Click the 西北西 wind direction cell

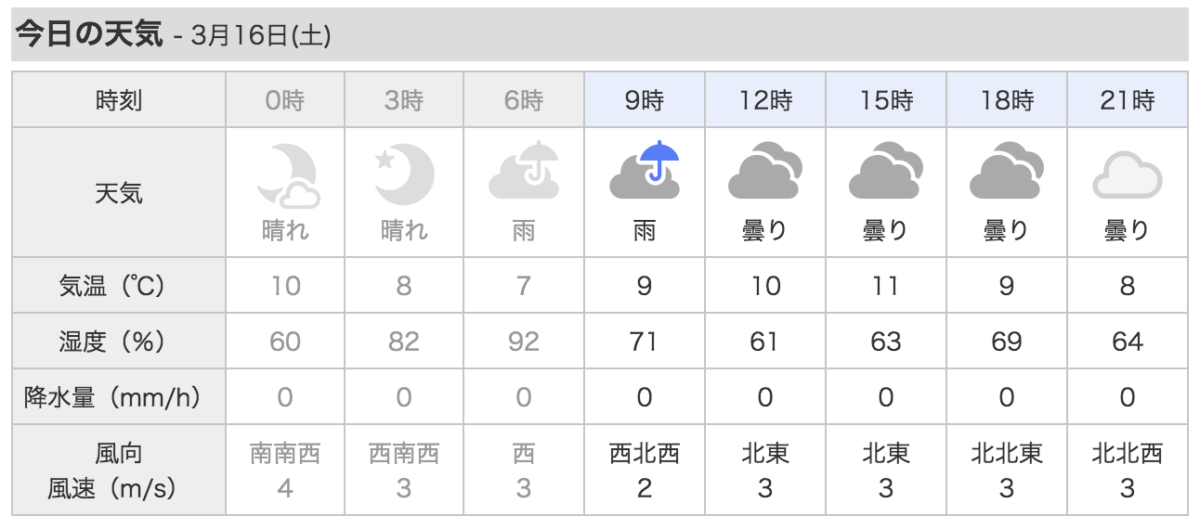pos(645,454)
